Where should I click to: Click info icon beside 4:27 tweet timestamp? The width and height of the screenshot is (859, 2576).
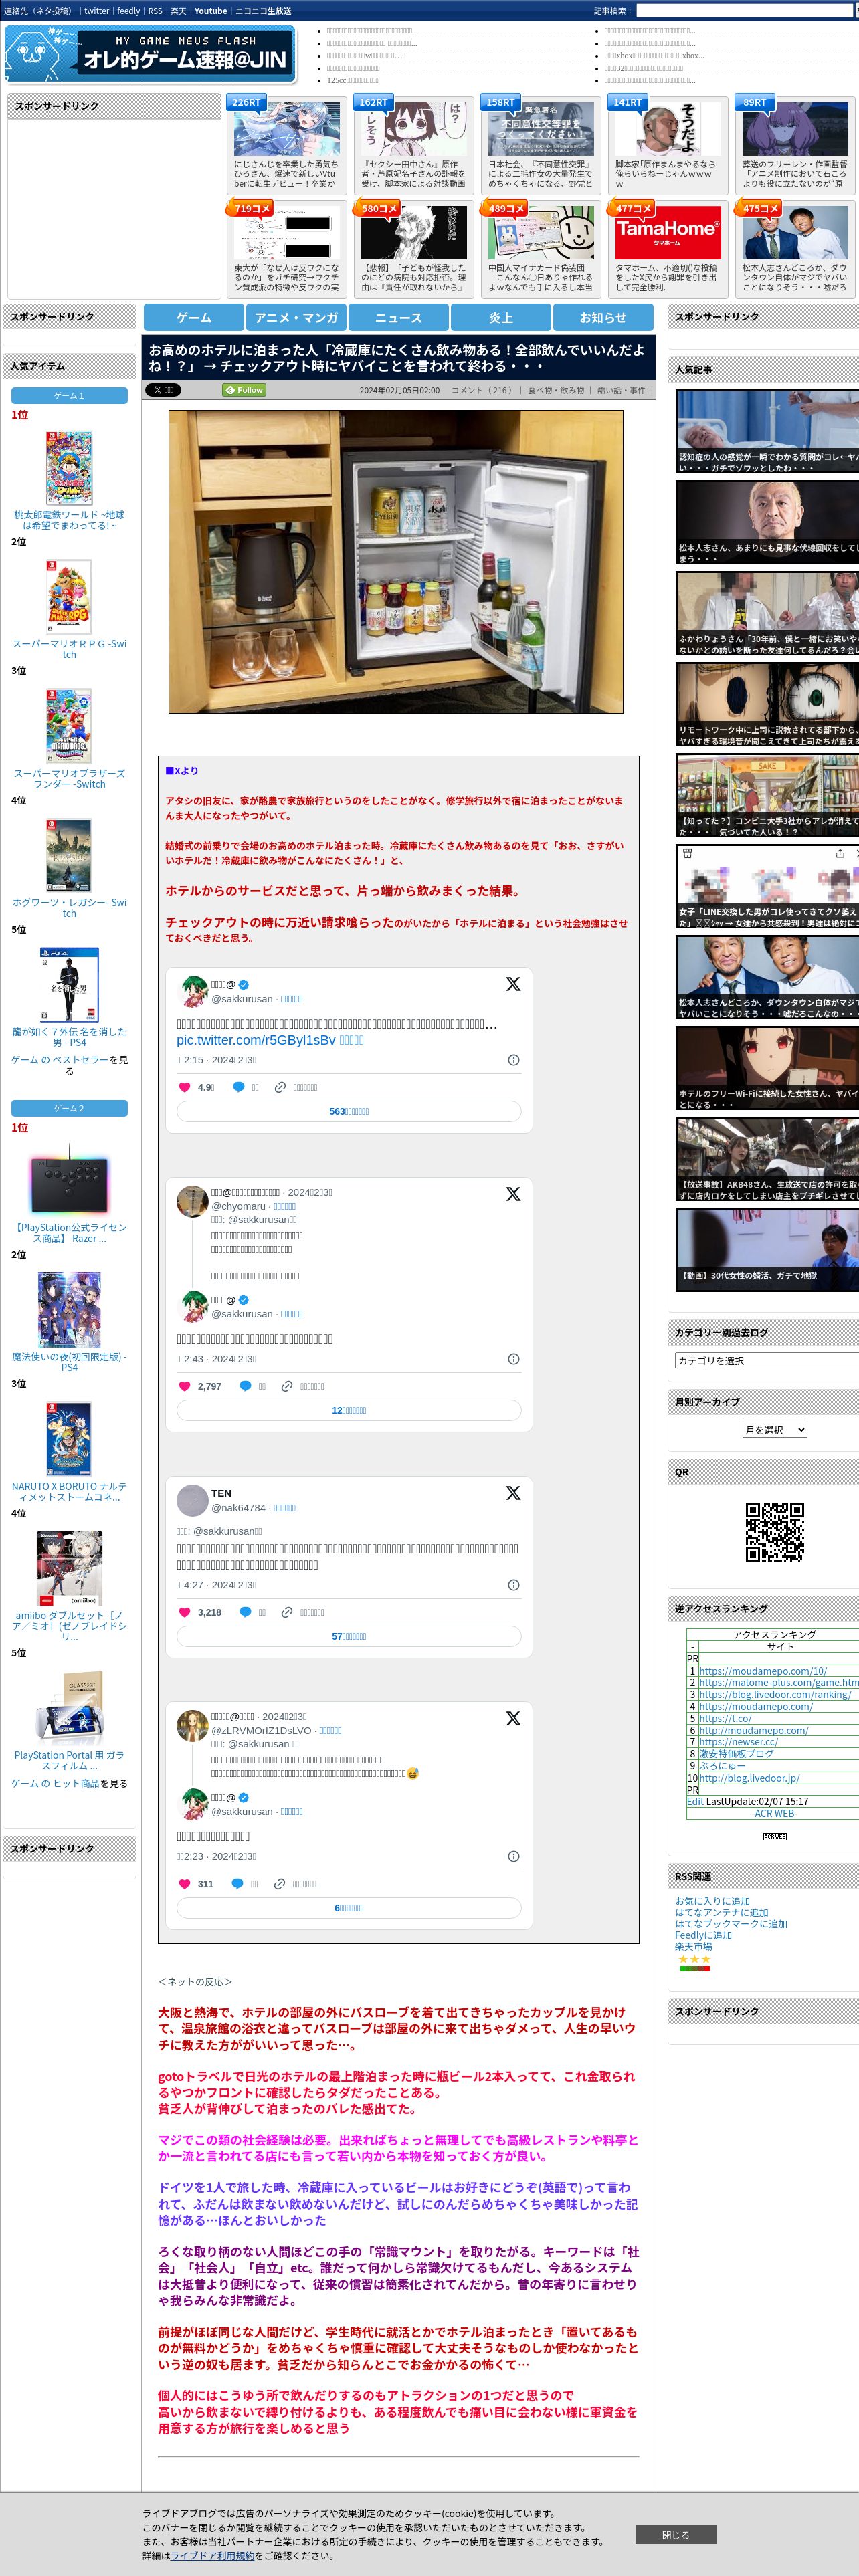pos(513,1585)
